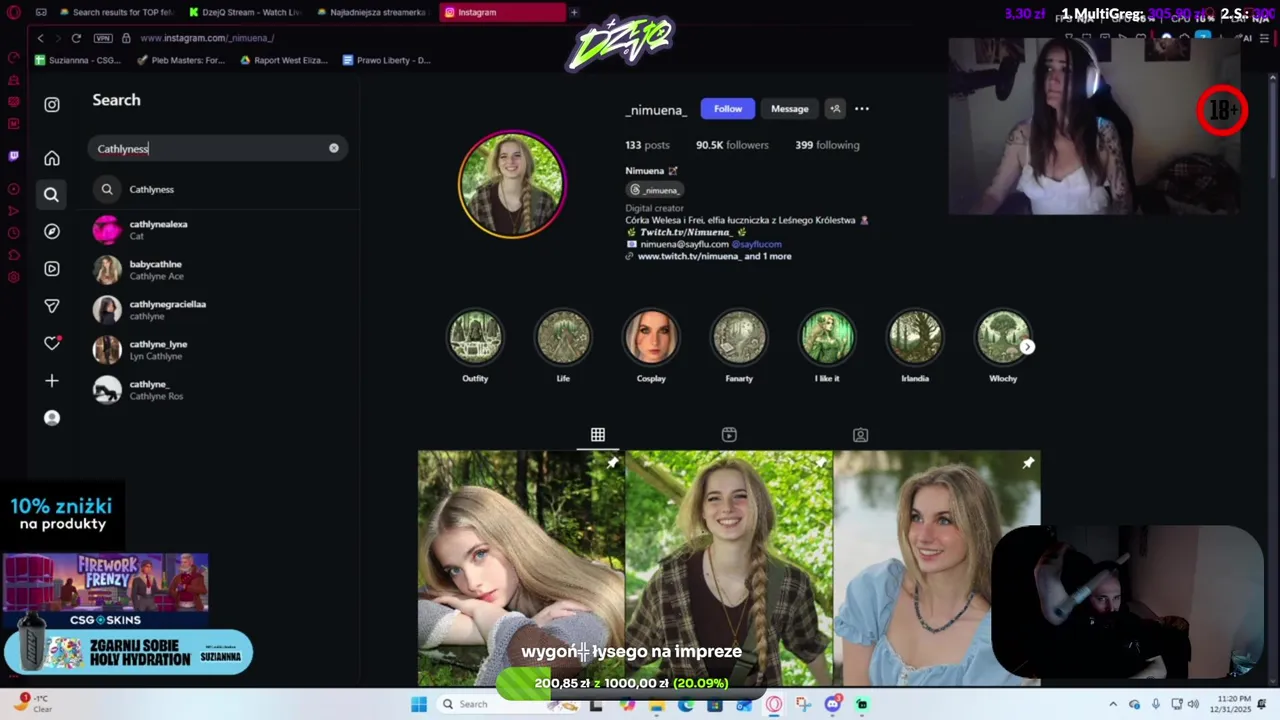Image resolution: width=1280 pixels, height=720 pixels.
Task: Open the profile picture story of _nimuena_
Action: (x=512, y=185)
